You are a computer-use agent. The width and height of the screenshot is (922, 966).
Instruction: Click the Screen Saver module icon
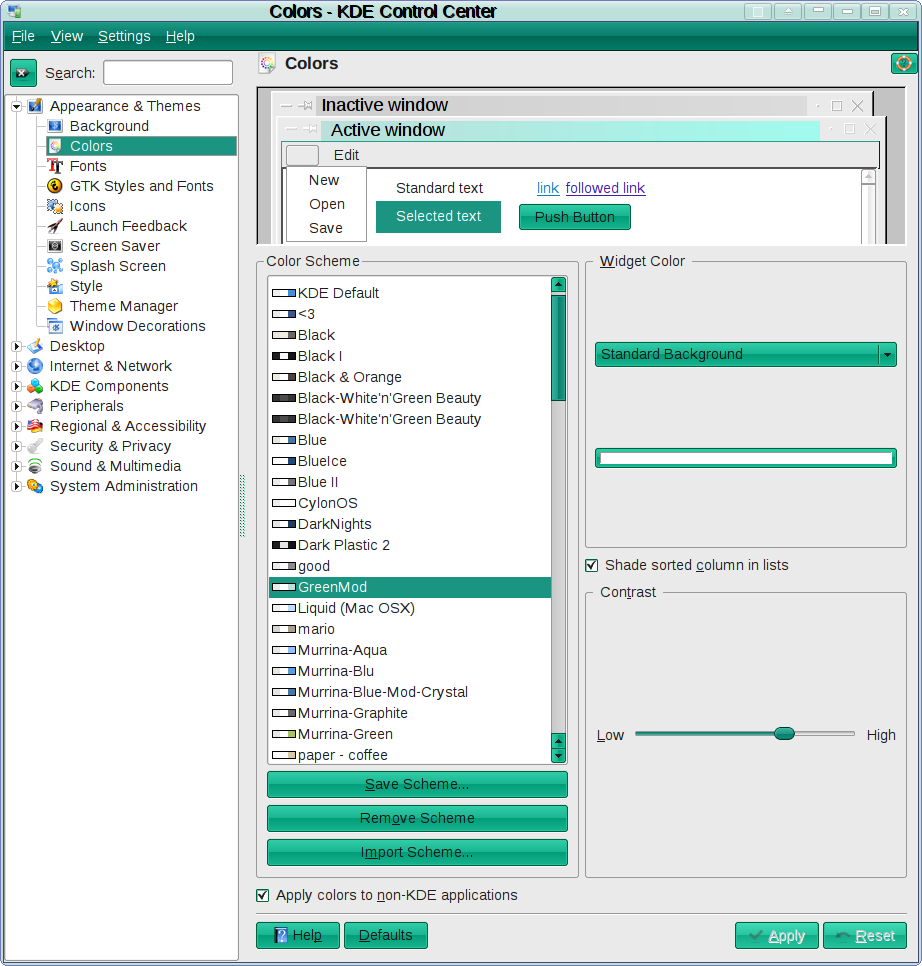(55, 246)
